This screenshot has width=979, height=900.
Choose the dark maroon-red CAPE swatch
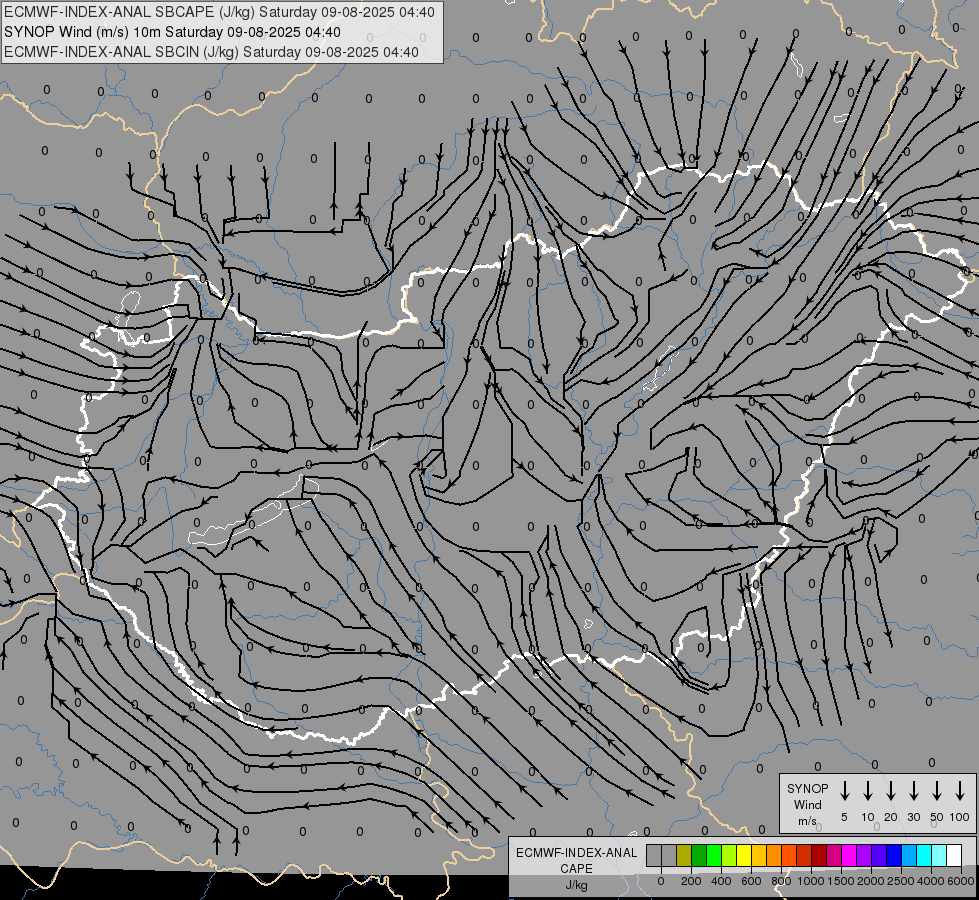coord(819,855)
